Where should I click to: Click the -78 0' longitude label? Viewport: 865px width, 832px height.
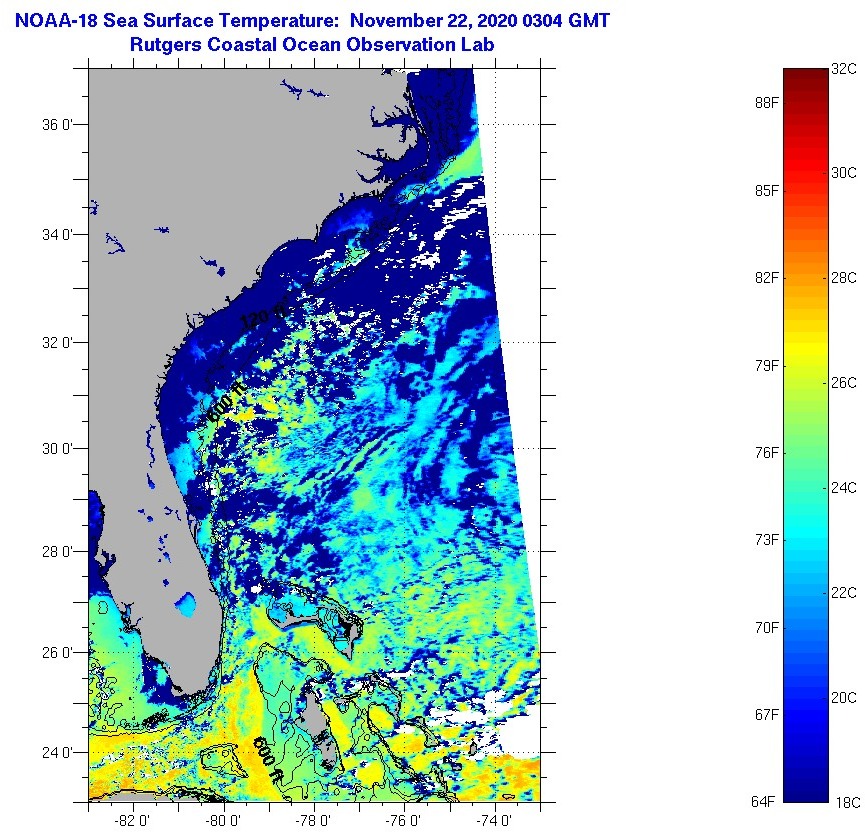313,821
